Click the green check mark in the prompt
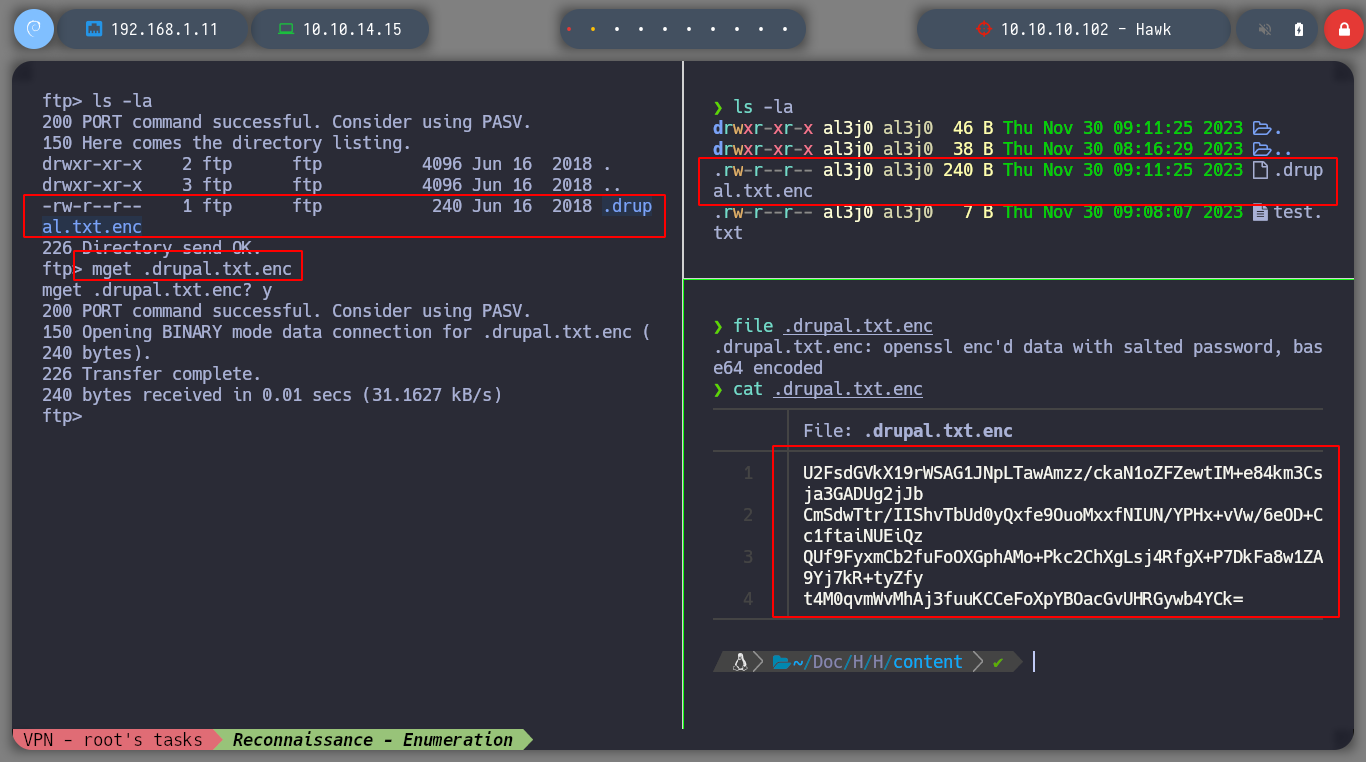Viewport: 1366px width, 762px height. click(998, 662)
